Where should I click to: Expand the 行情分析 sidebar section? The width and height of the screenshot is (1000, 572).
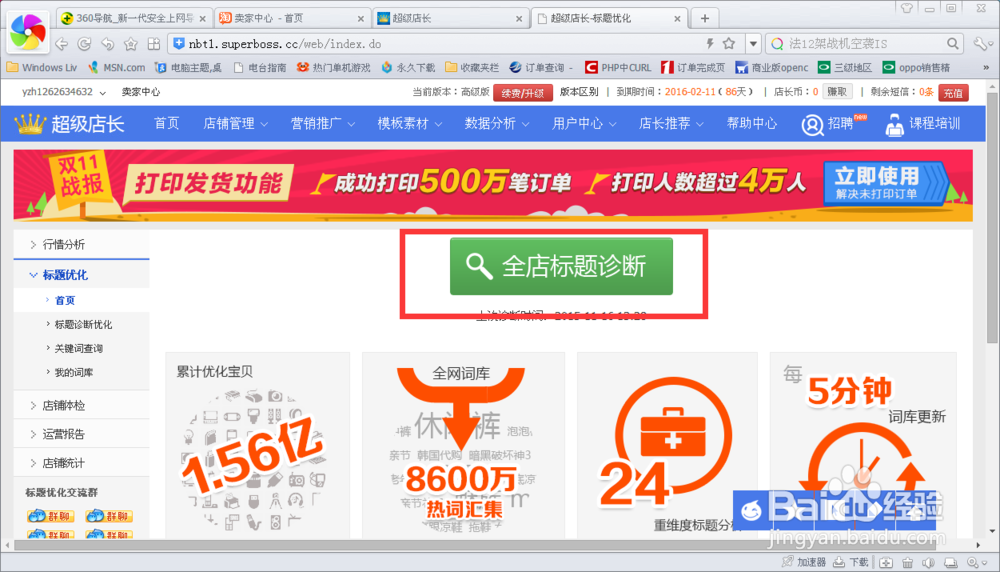[x=81, y=244]
